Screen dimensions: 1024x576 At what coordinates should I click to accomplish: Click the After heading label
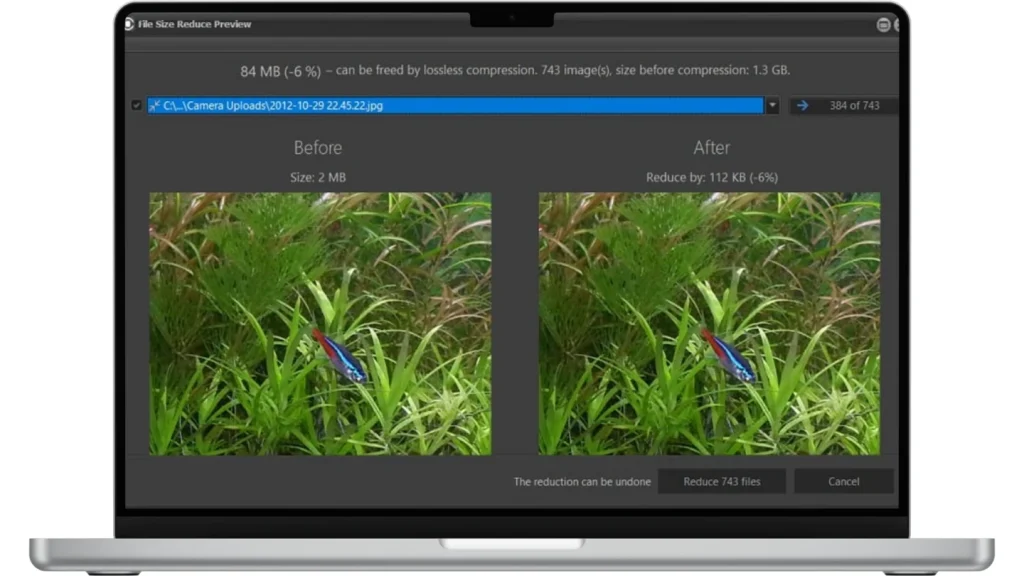point(711,148)
